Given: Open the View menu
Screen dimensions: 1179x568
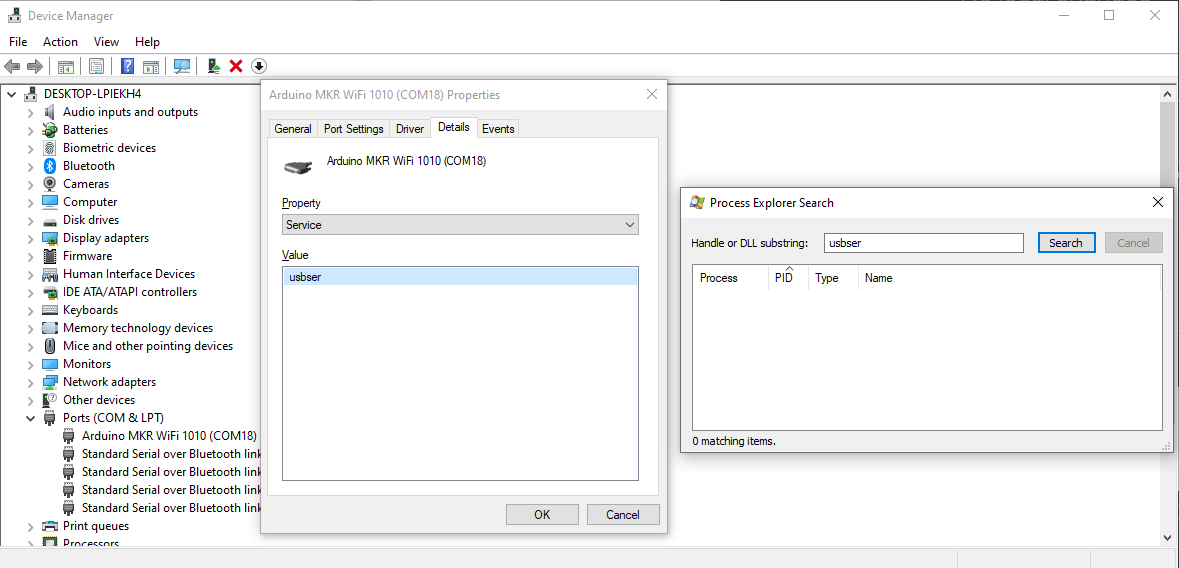Looking at the screenshot, I should (x=106, y=42).
